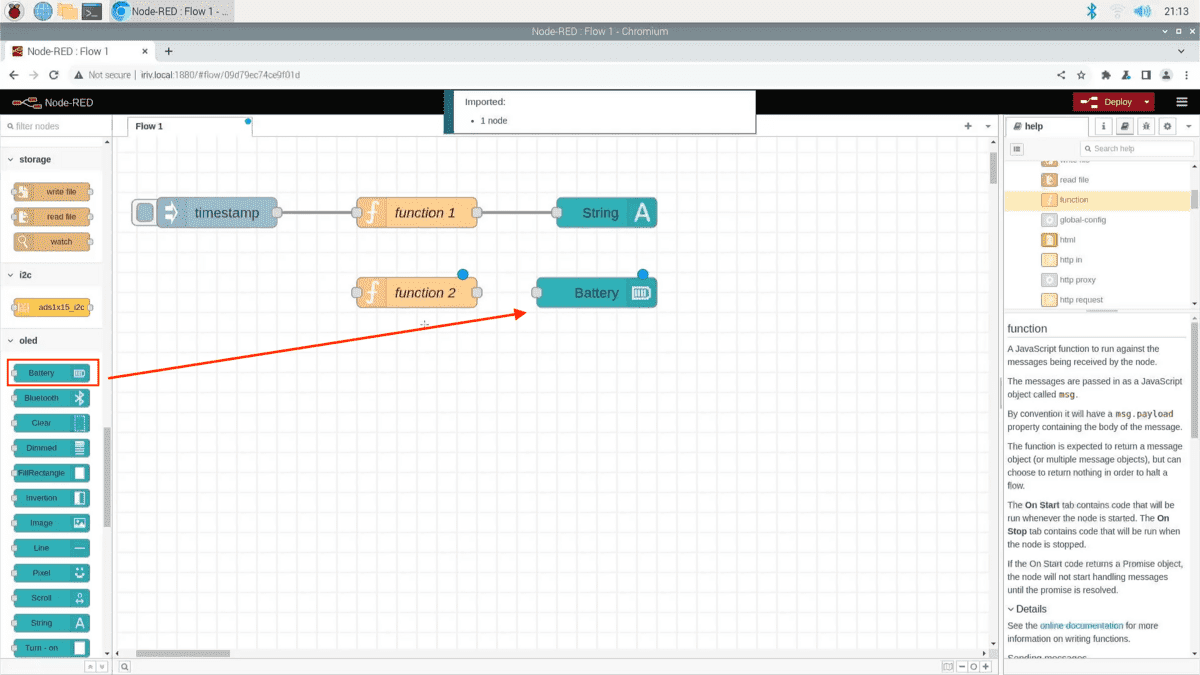Collapse the Details section in help
Screen dimensions: 1200x675
point(1026,609)
